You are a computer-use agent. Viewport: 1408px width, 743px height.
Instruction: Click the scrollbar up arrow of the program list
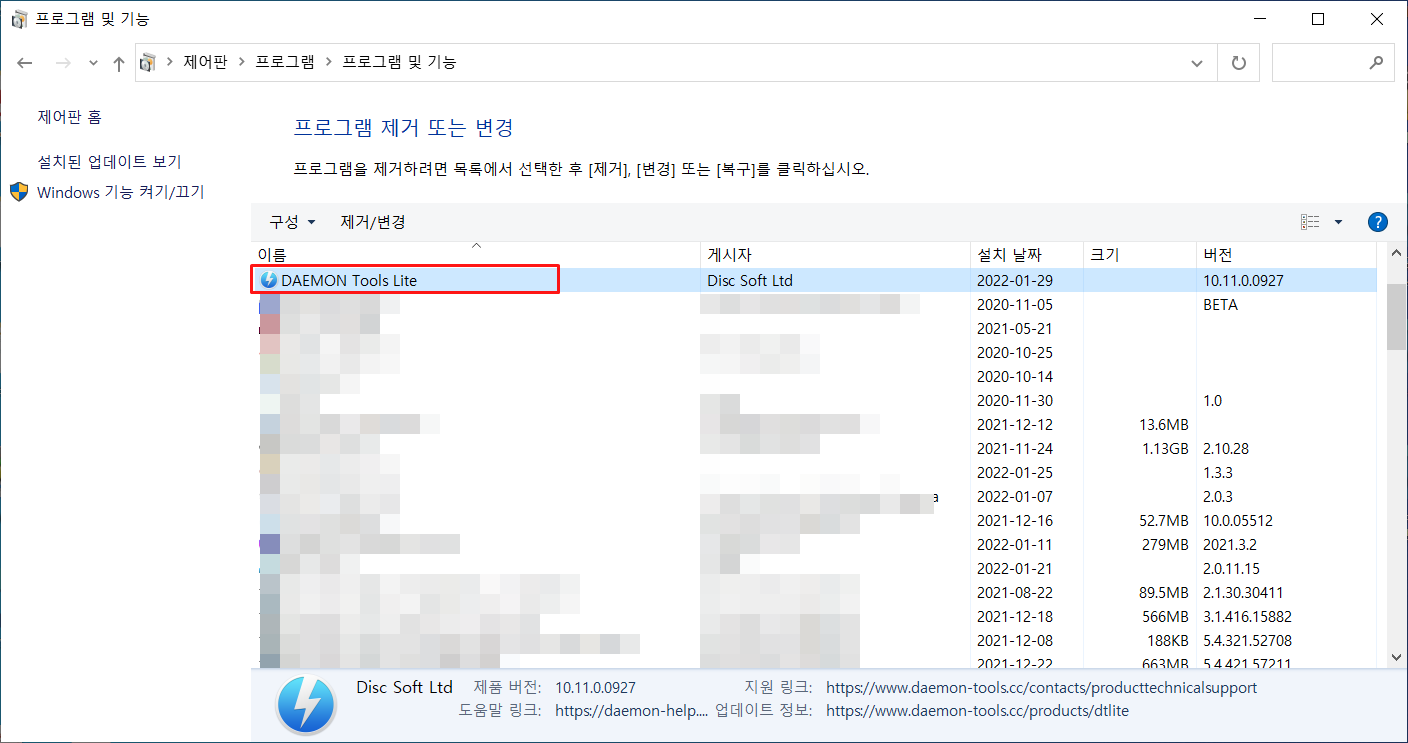(1396, 253)
